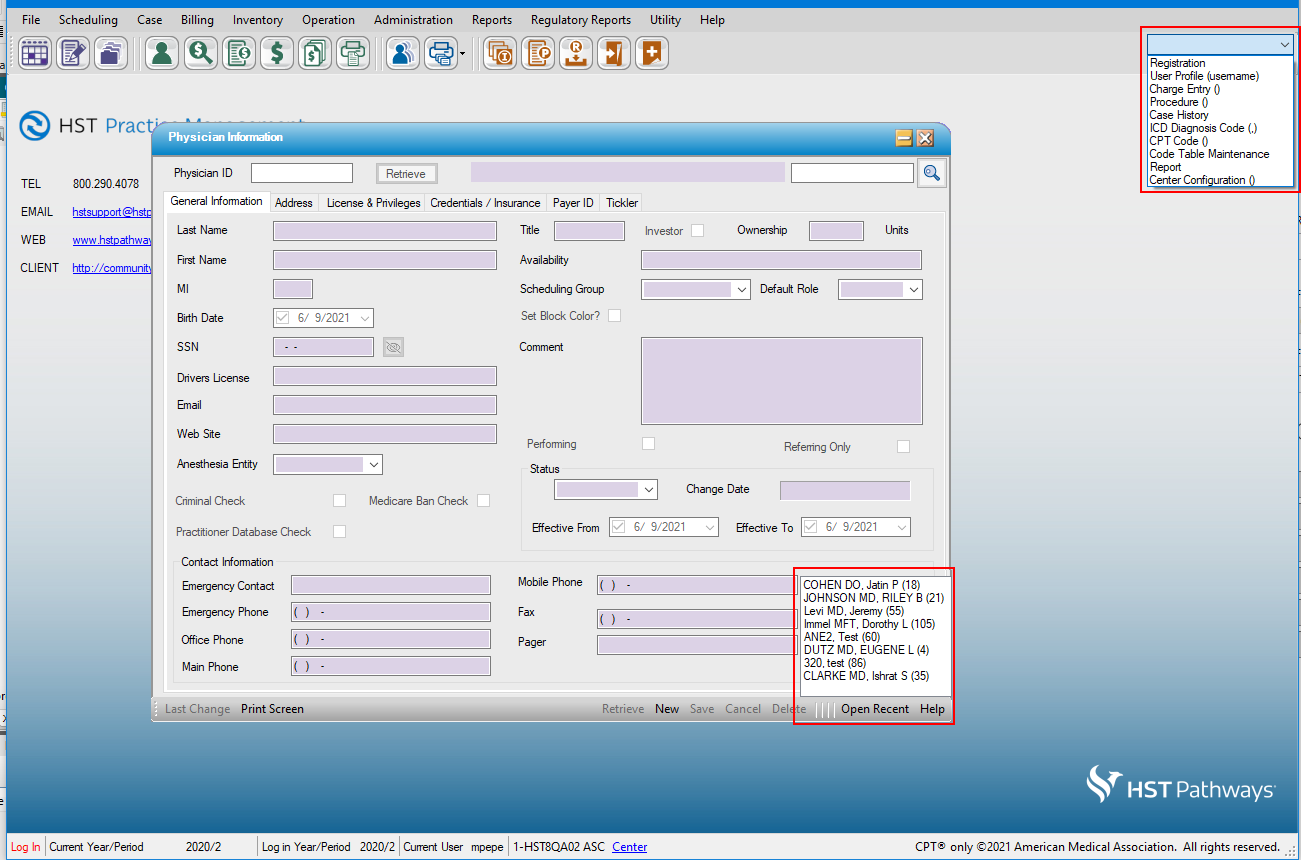Click the orange bookmark plus icon
This screenshot has width=1301, height=860.
point(652,53)
